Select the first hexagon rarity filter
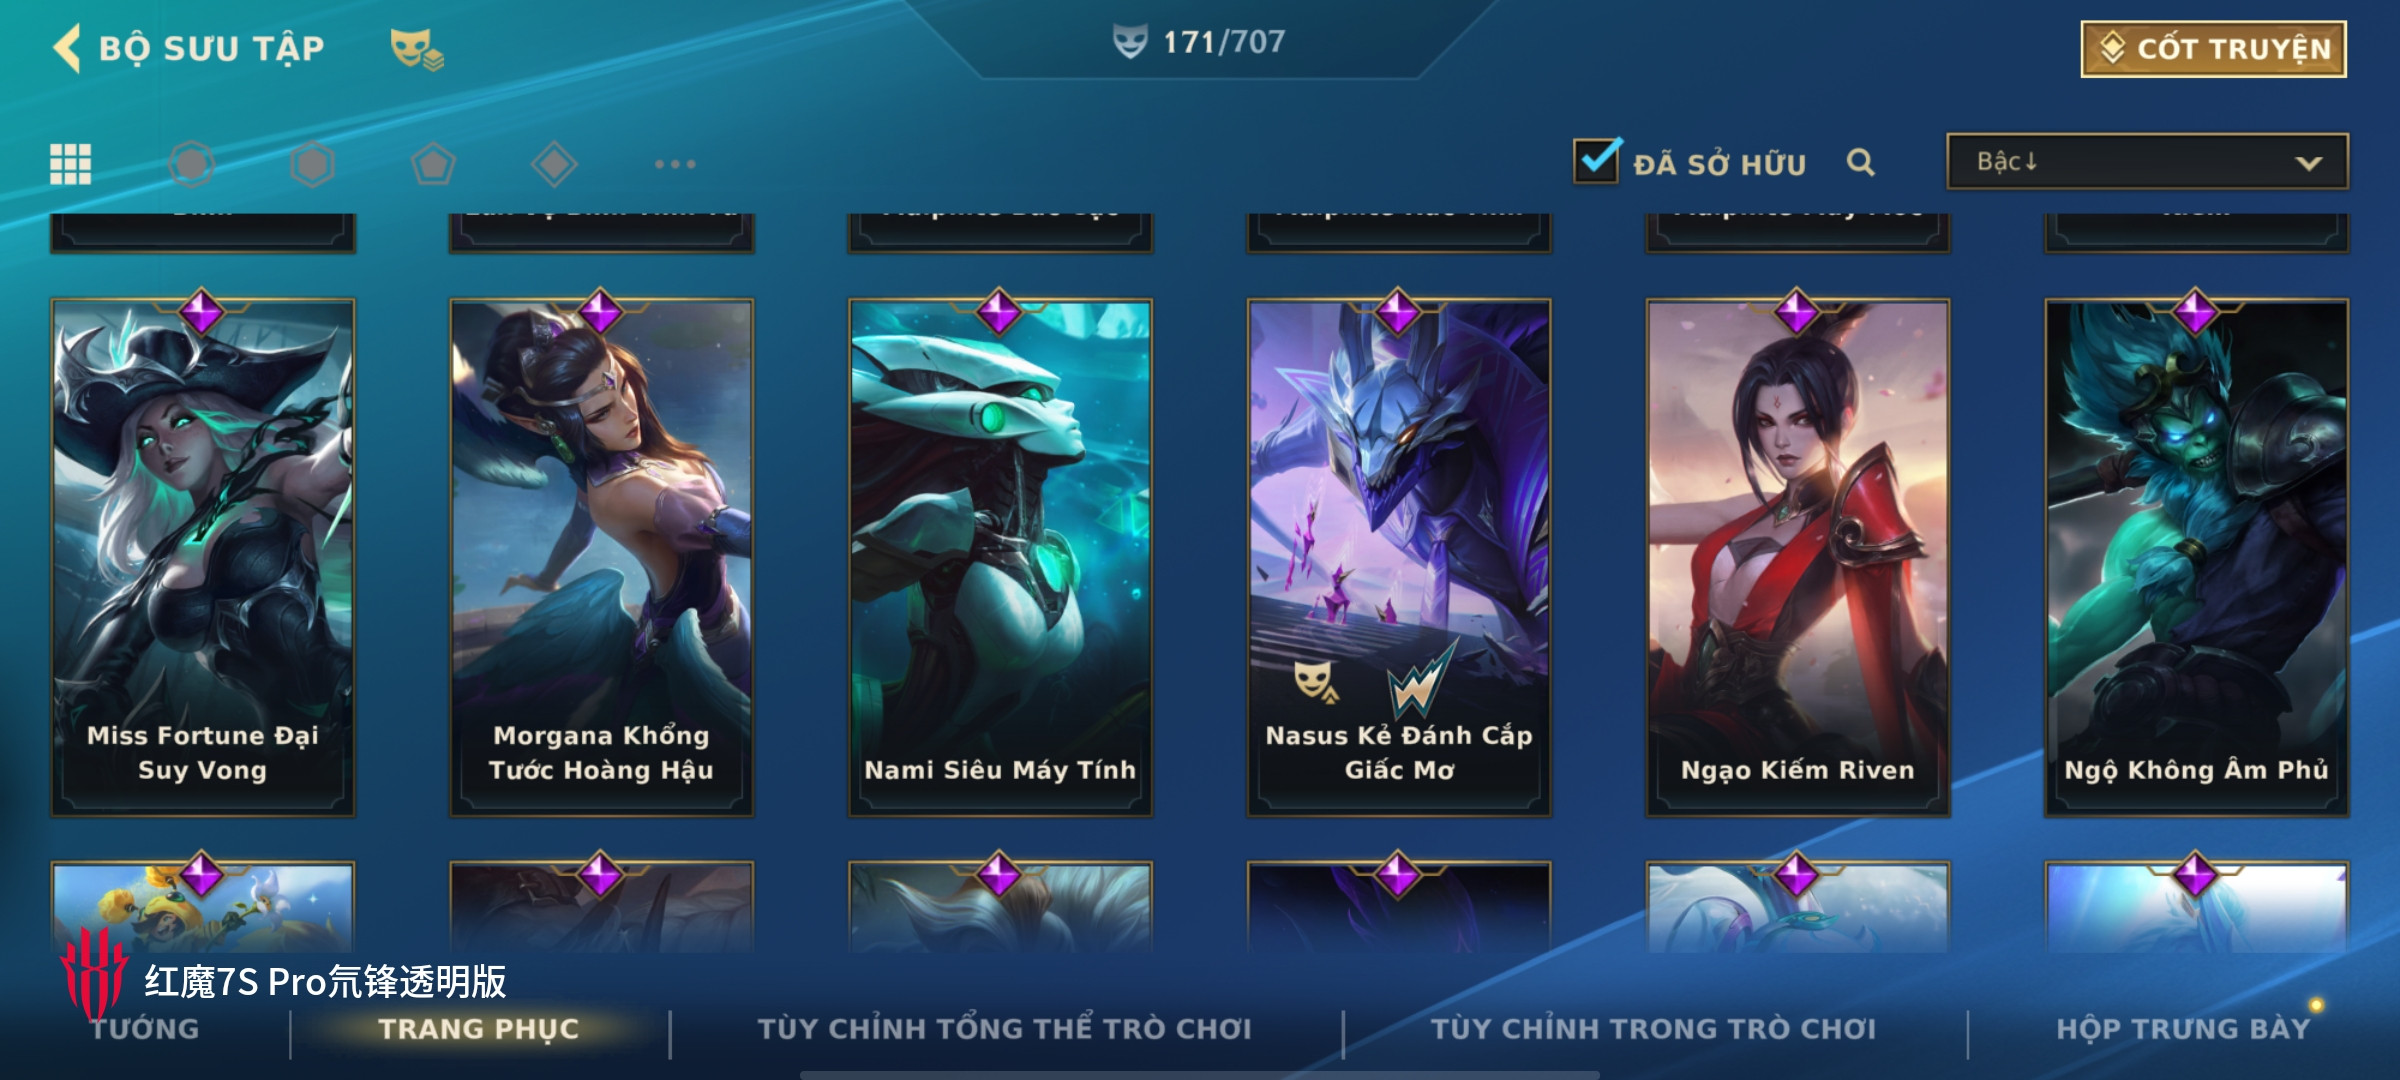Image resolution: width=2400 pixels, height=1080 pixels. (x=191, y=164)
